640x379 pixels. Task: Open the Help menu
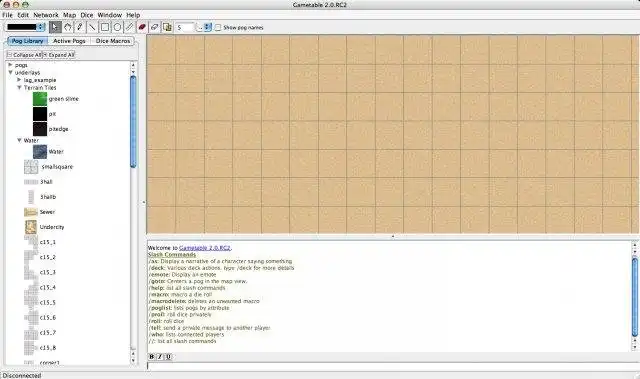click(133, 15)
